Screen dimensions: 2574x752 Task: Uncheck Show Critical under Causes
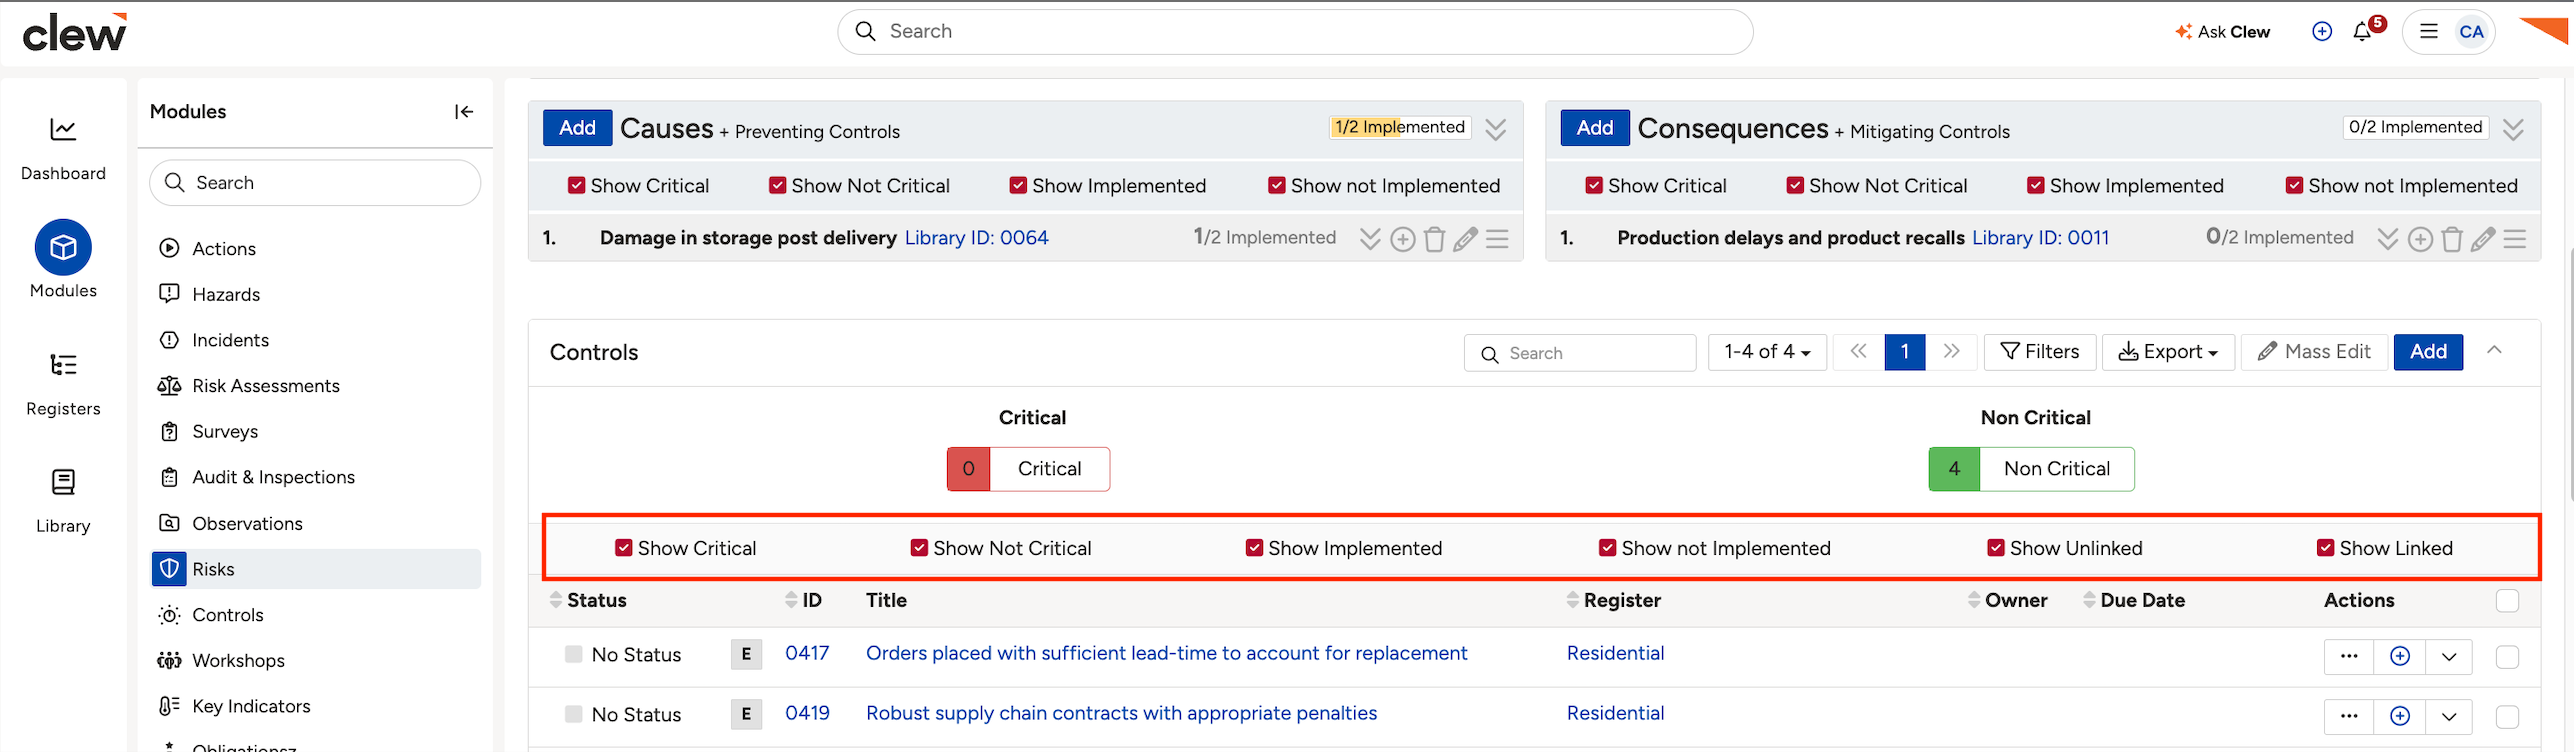tap(576, 186)
